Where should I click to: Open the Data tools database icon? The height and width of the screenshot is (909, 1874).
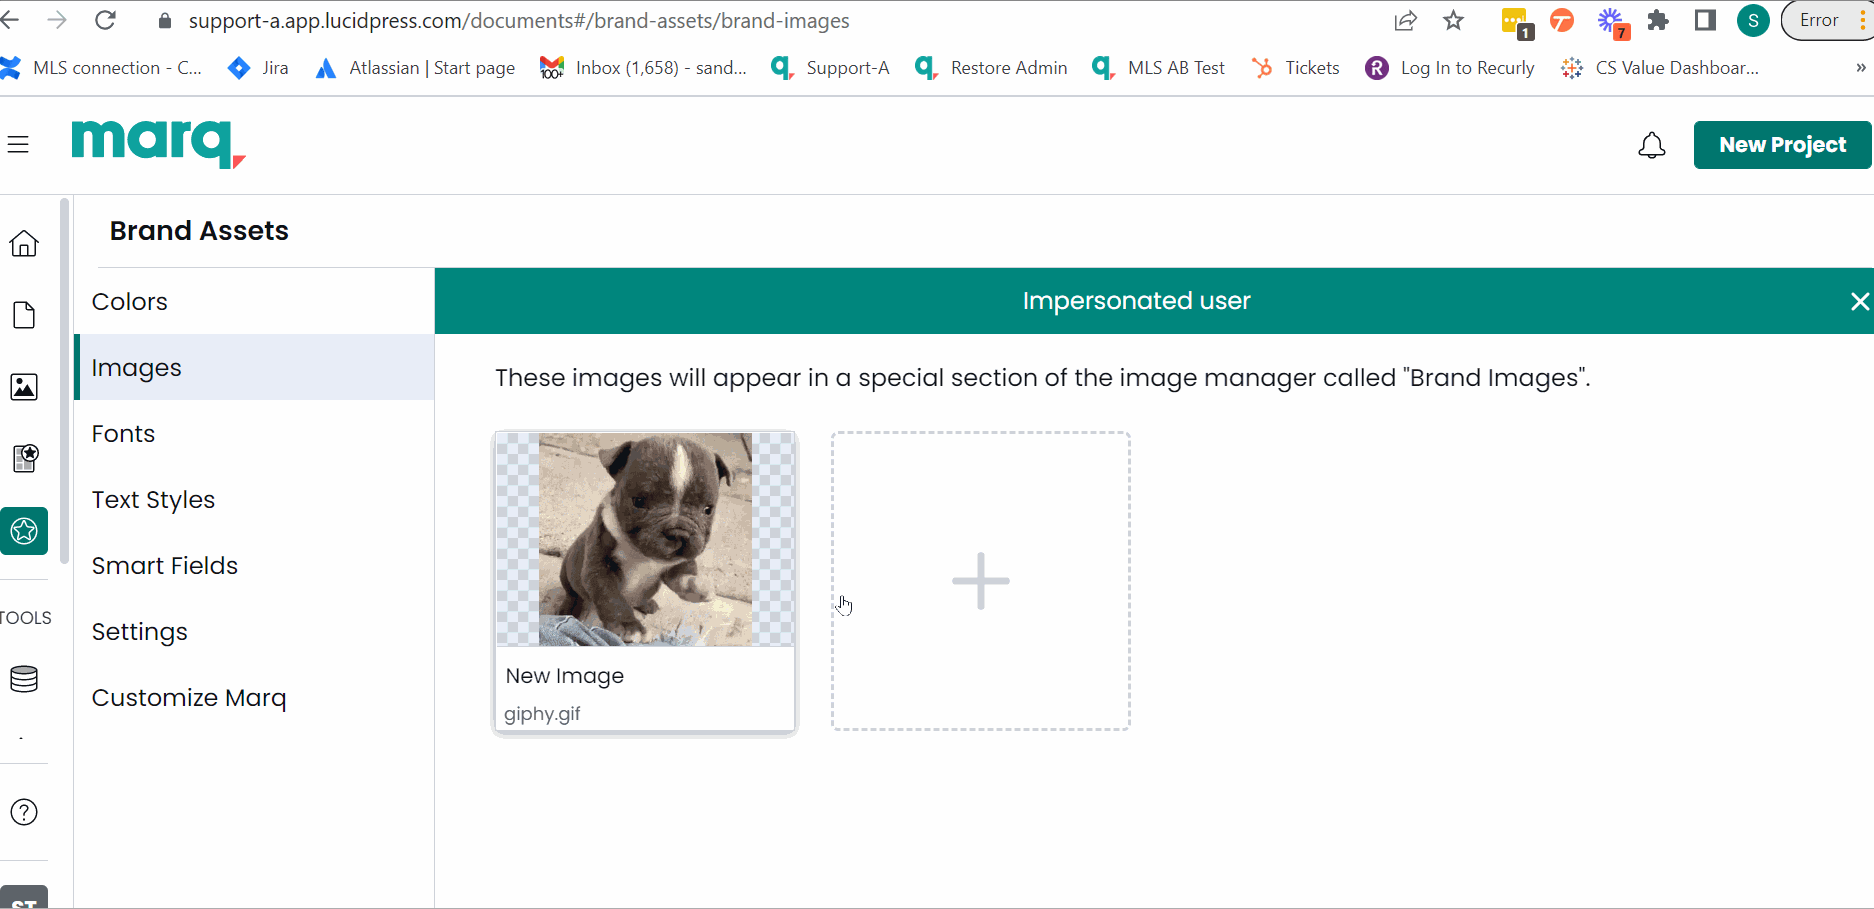pos(23,678)
